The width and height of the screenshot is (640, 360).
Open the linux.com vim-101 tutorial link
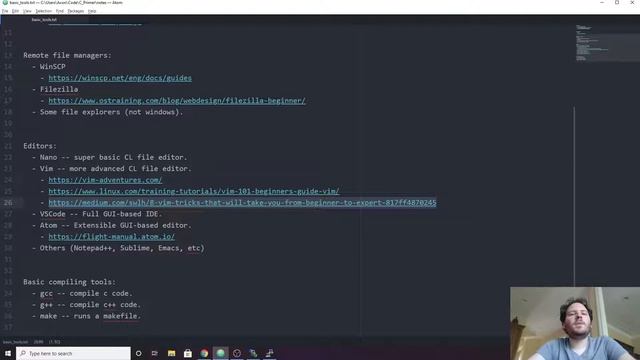point(194,191)
